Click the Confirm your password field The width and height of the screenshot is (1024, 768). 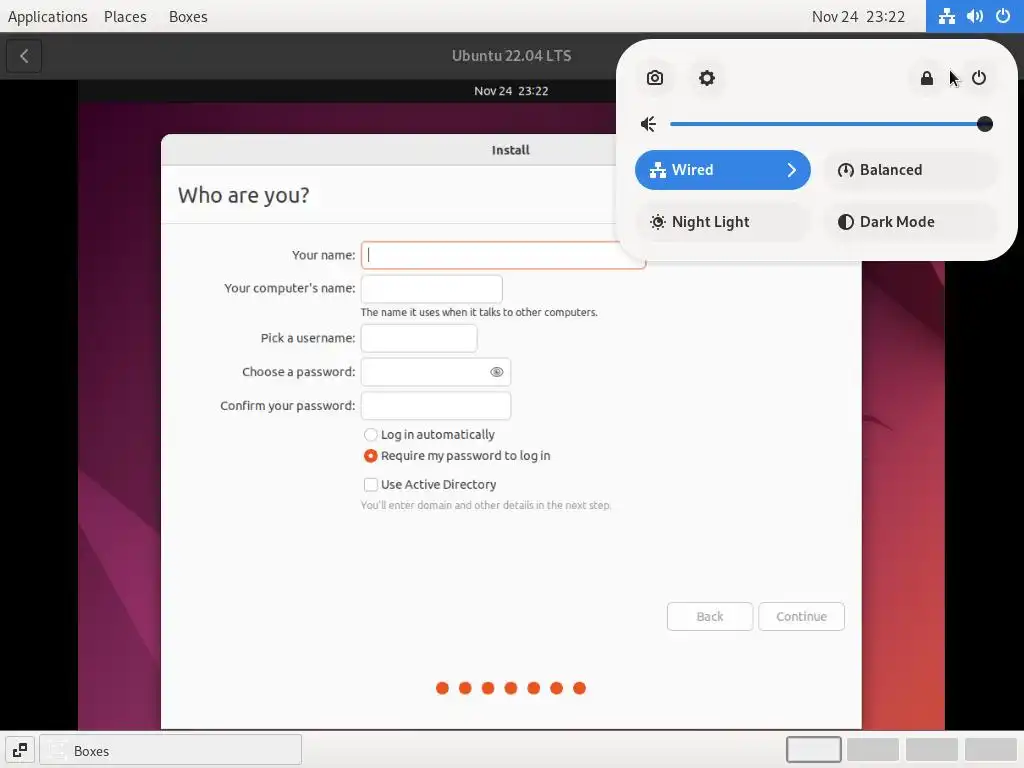pos(436,406)
